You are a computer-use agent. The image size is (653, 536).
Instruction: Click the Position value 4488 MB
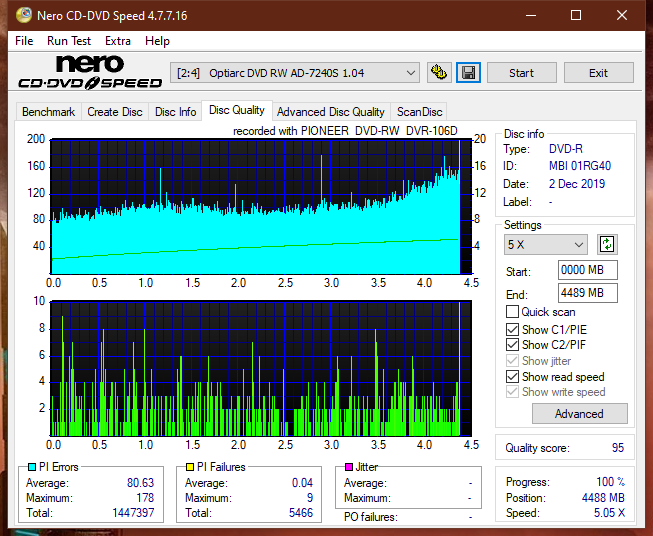[603, 498]
